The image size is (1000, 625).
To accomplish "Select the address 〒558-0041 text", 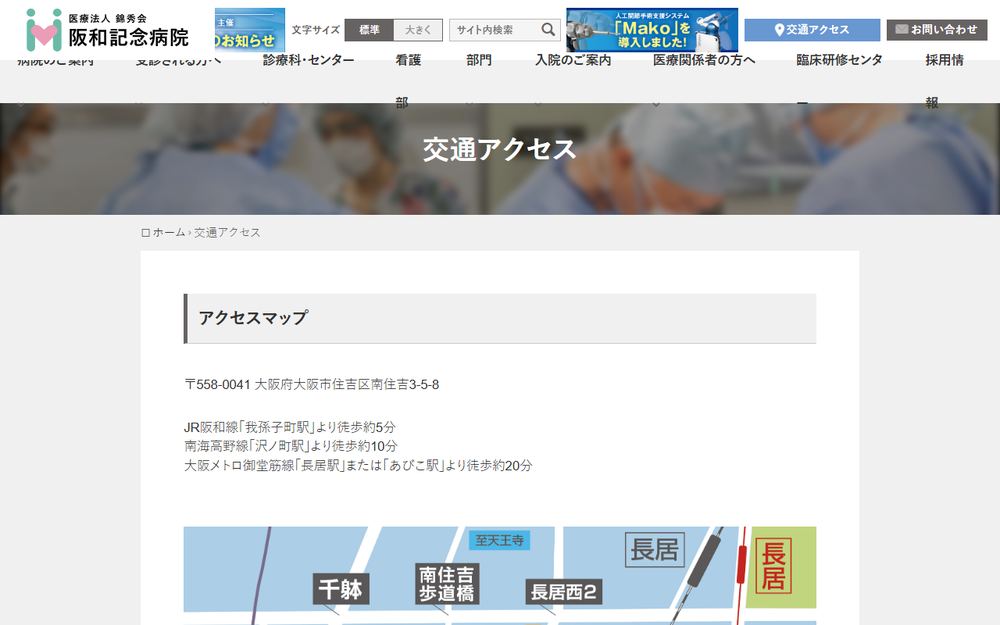I will coord(311,385).
